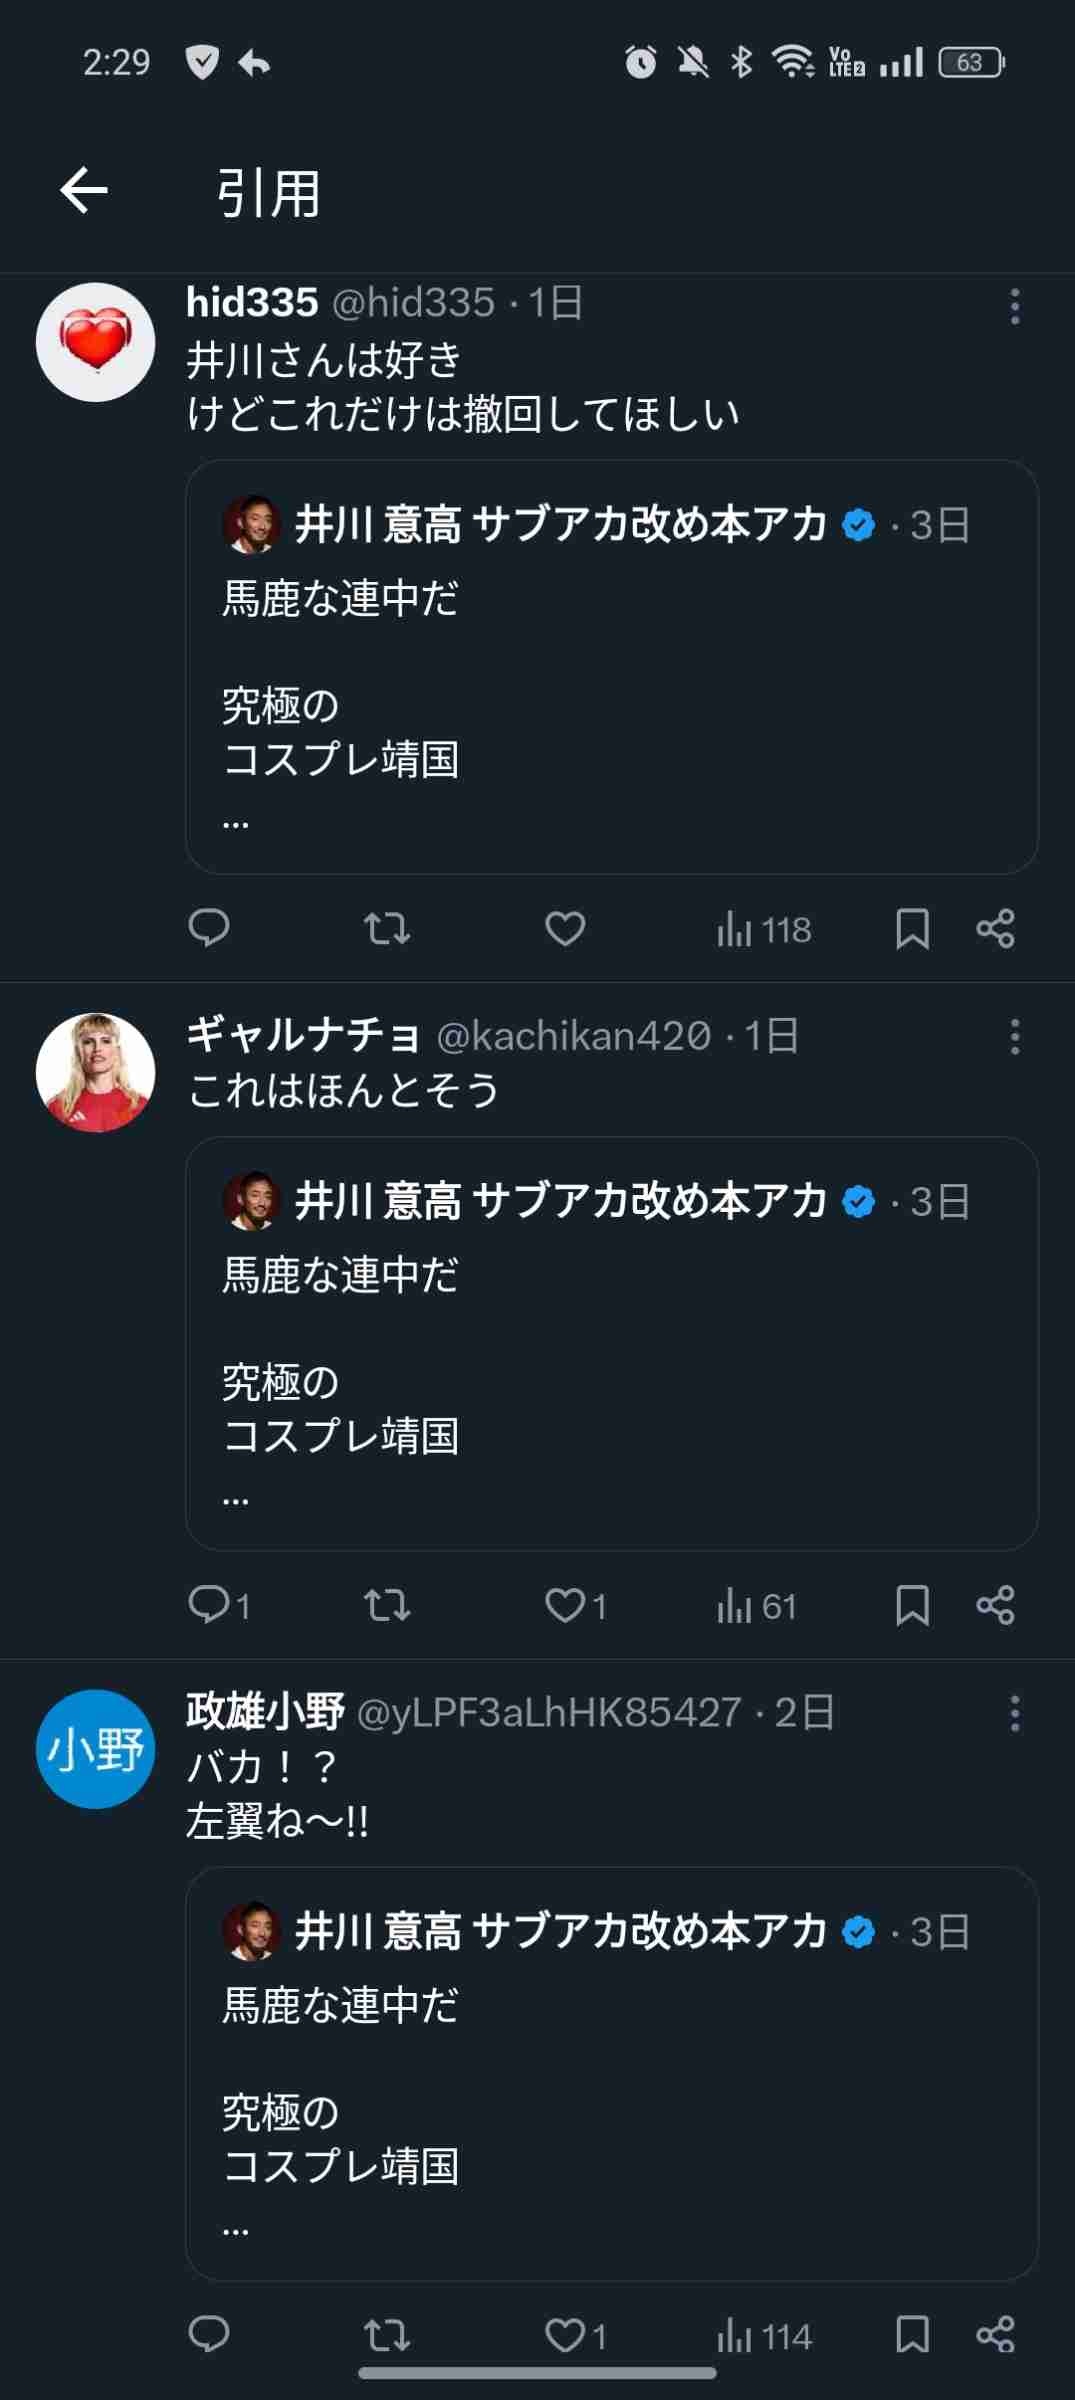Like ギャルナチョ's quote post

tap(565, 1605)
